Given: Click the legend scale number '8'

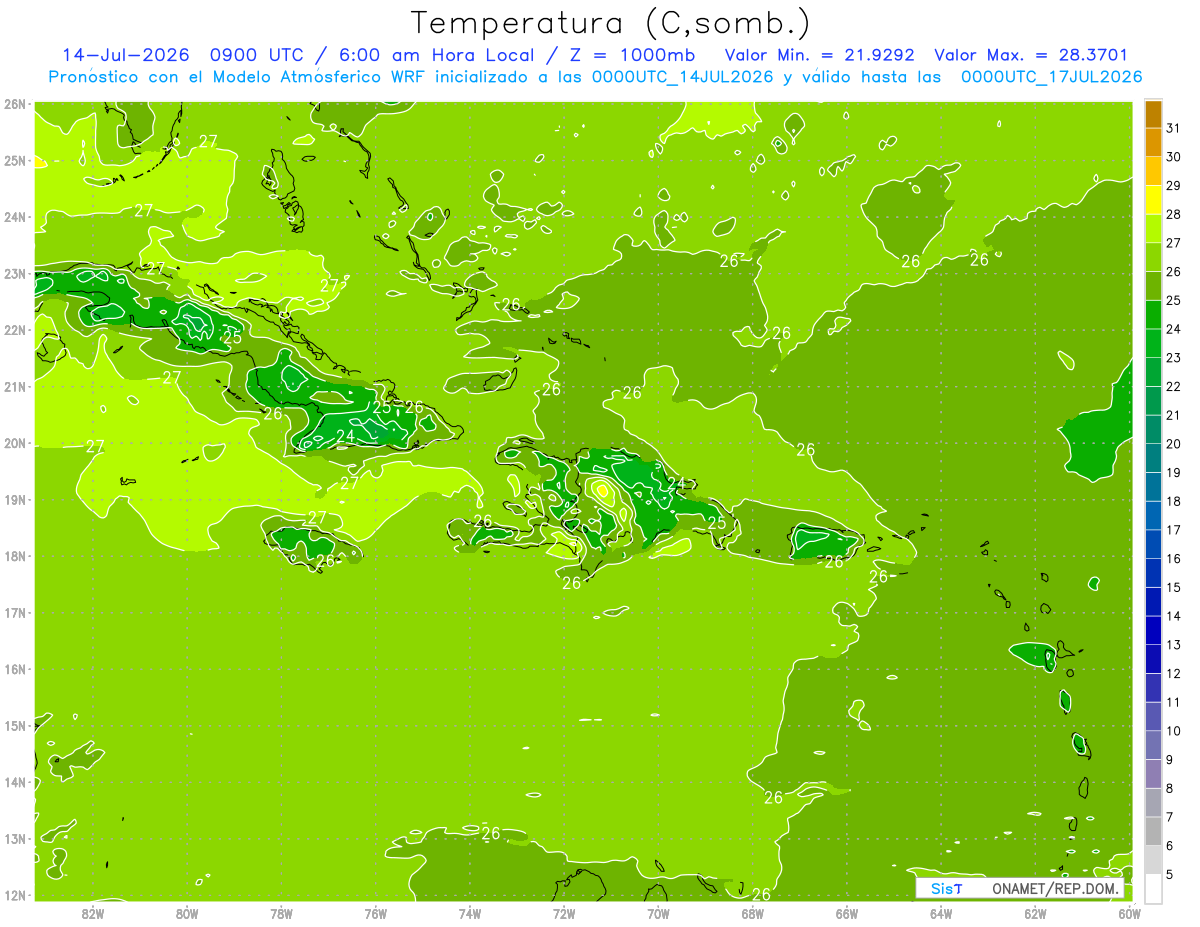Looking at the screenshot, I should click(1171, 788).
